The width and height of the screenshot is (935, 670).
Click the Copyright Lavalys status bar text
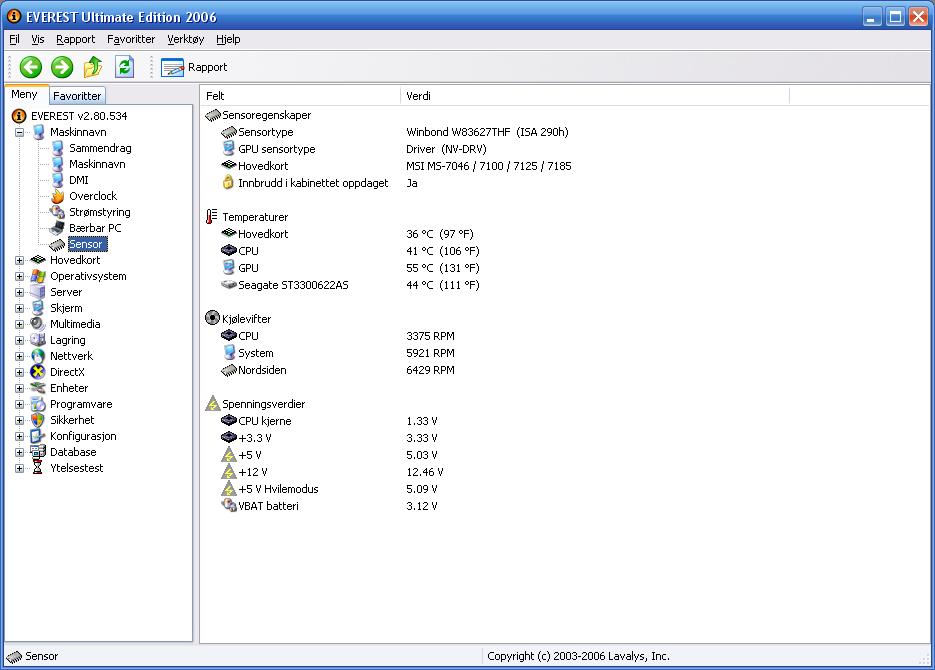tap(578, 656)
